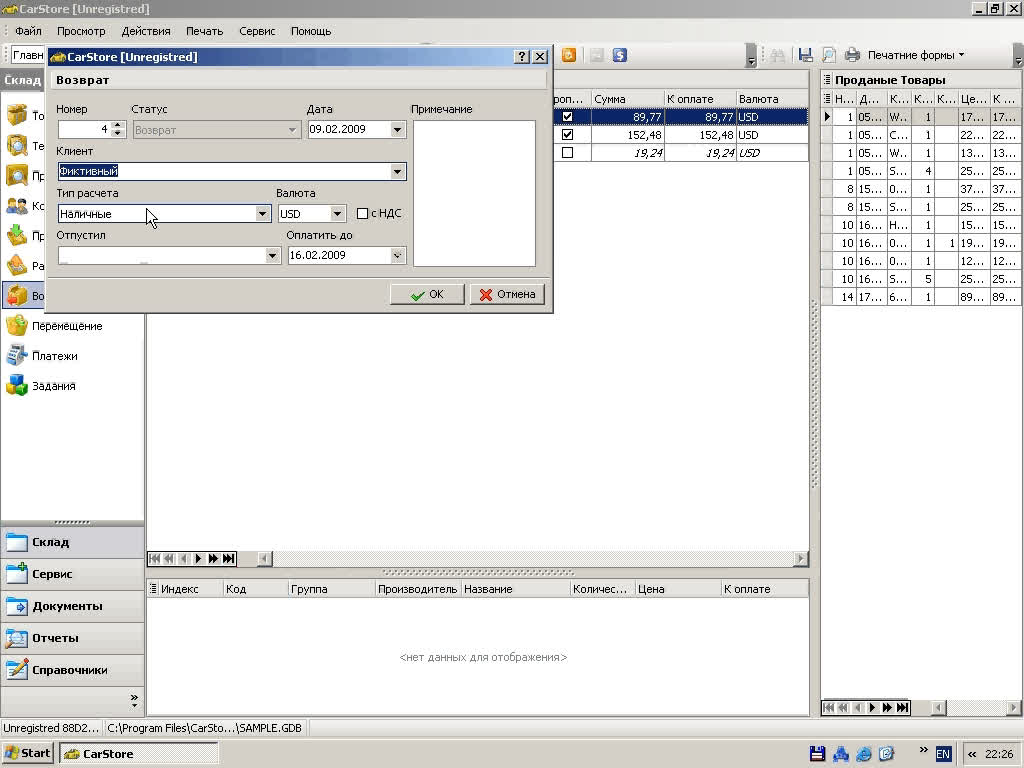The width and height of the screenshot is (1024, 768).
Task: Select the third sidebar box-with-magnifier icon
Action: [17, 175]
